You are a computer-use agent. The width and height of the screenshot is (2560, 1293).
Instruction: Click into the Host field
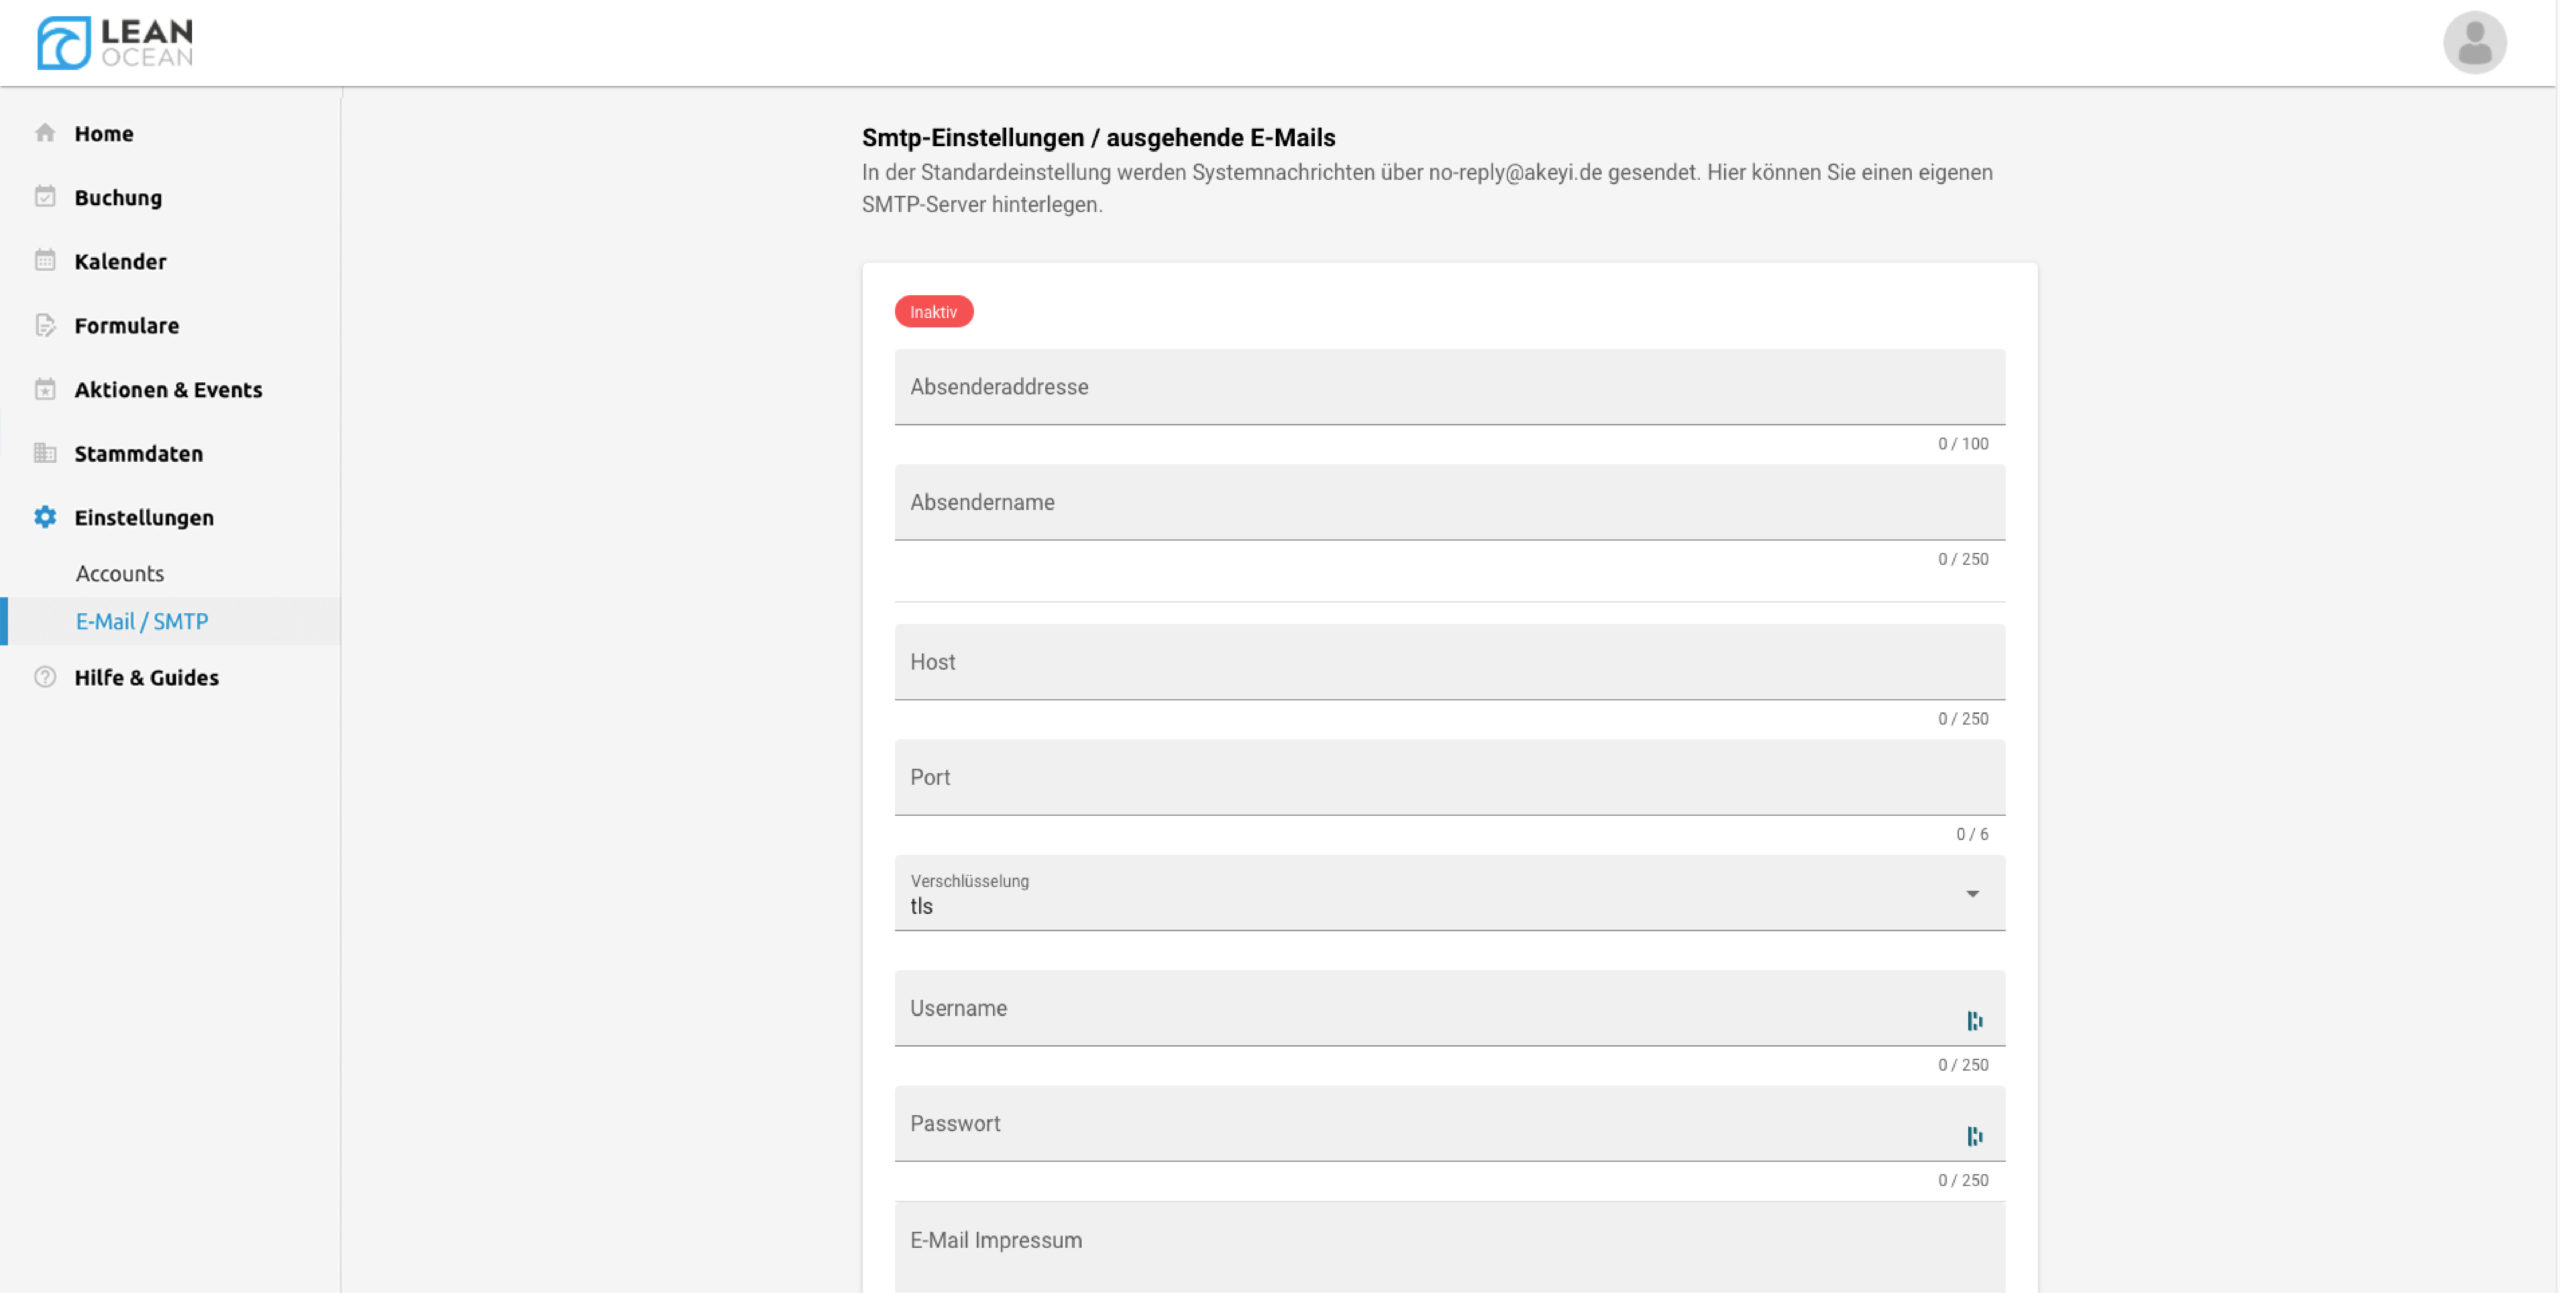[x=1448, y=662]
